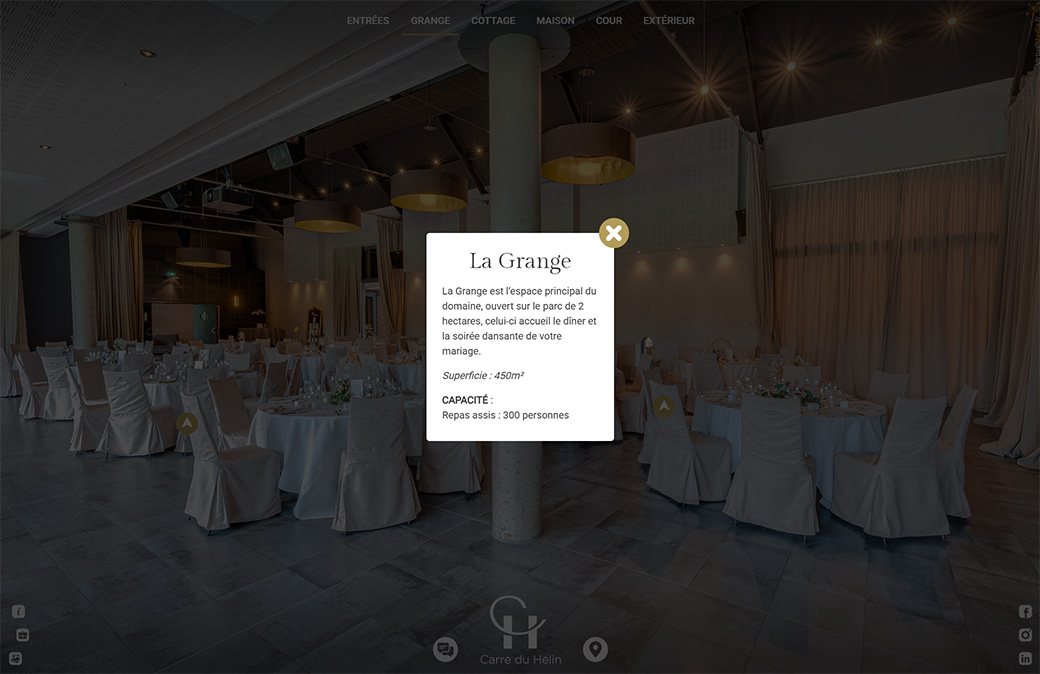The height and width of the screenshot is (674, 1040).
Task: Click the briefcase icon at bottom left
Action: pyautogui.click(x=22, y=636)
